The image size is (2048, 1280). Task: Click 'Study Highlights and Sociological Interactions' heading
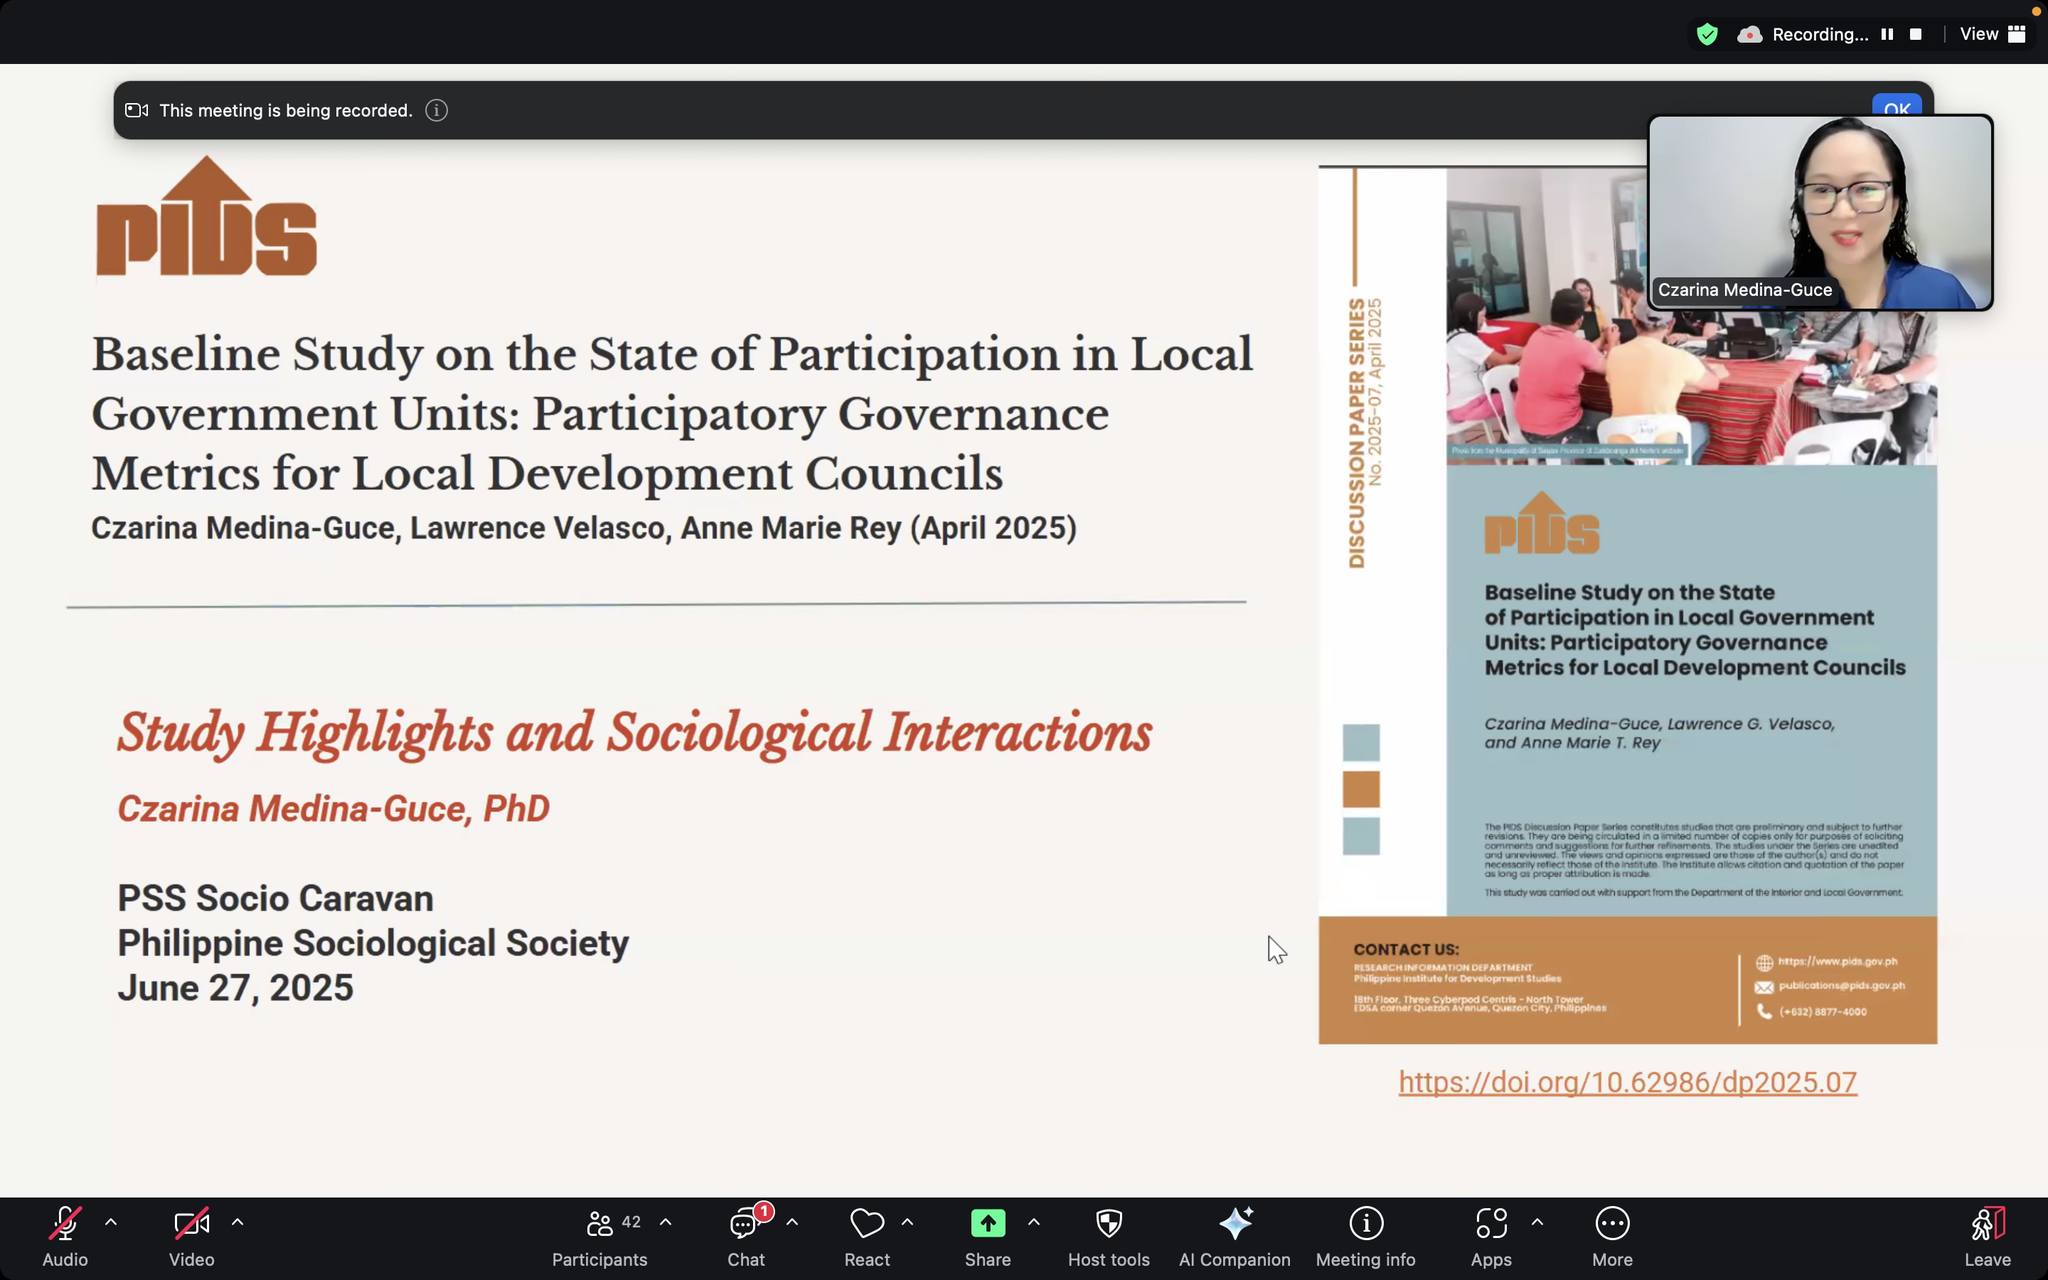click(x=635, y=732)
